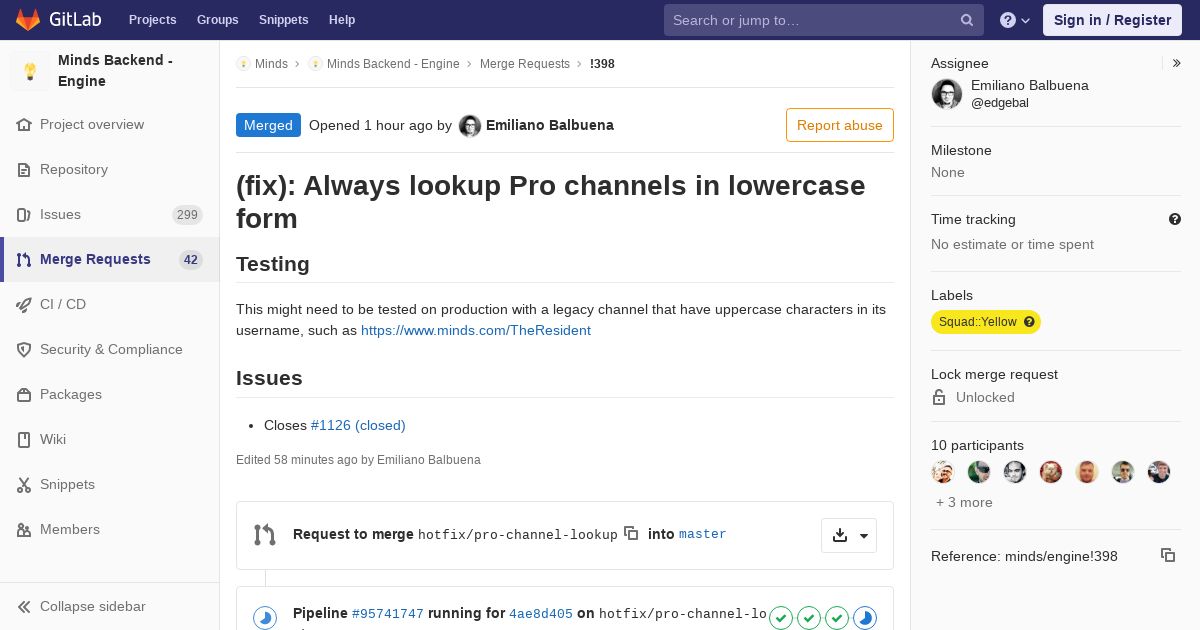Open the Time tracking help icon
The width and height of the screenshot is (1200, 630).
click(1175, 219)
